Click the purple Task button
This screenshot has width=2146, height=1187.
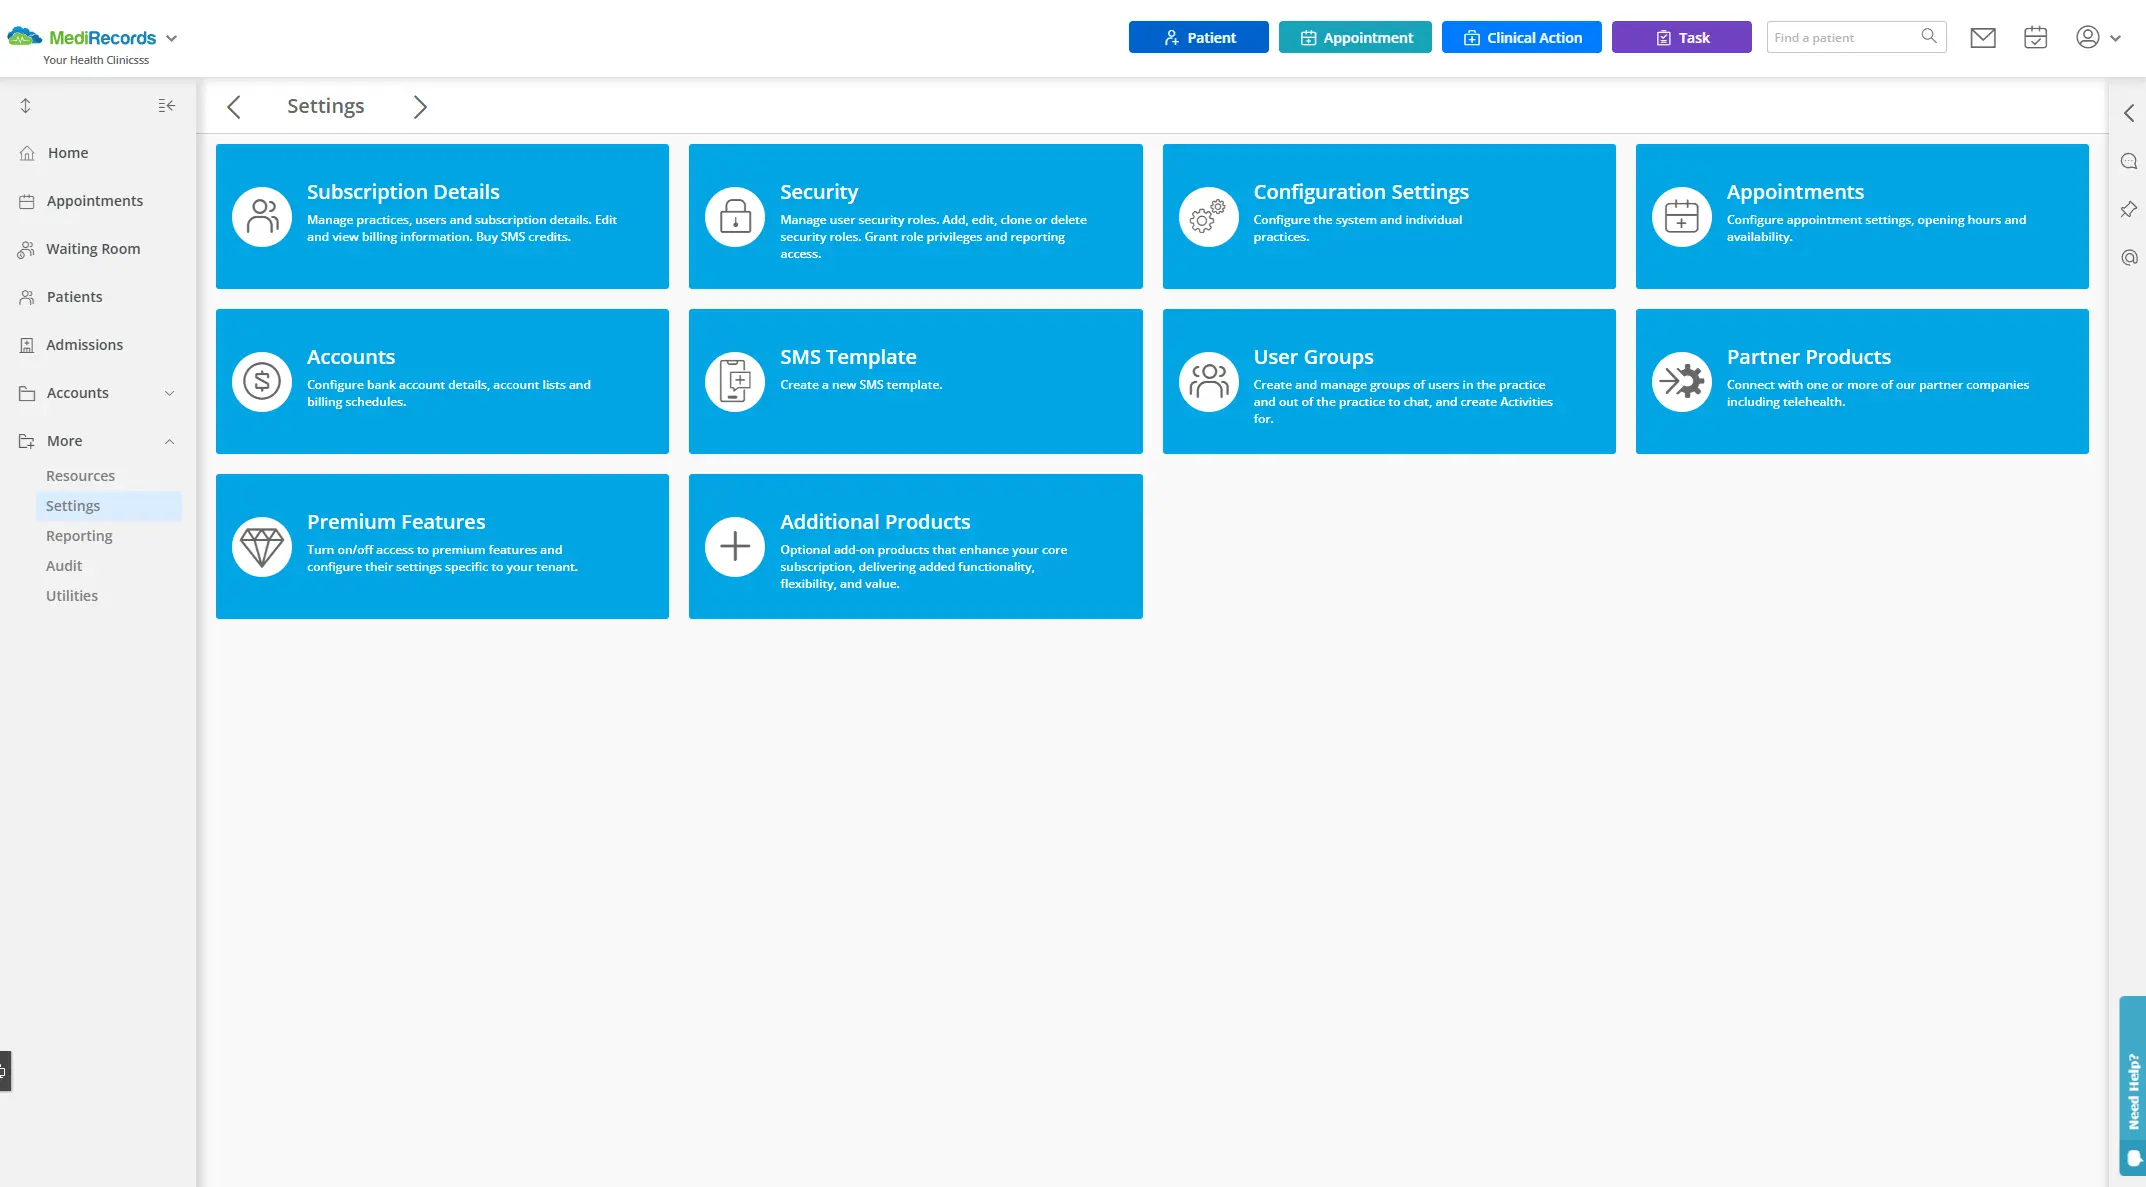click(x=1681, y=37)
